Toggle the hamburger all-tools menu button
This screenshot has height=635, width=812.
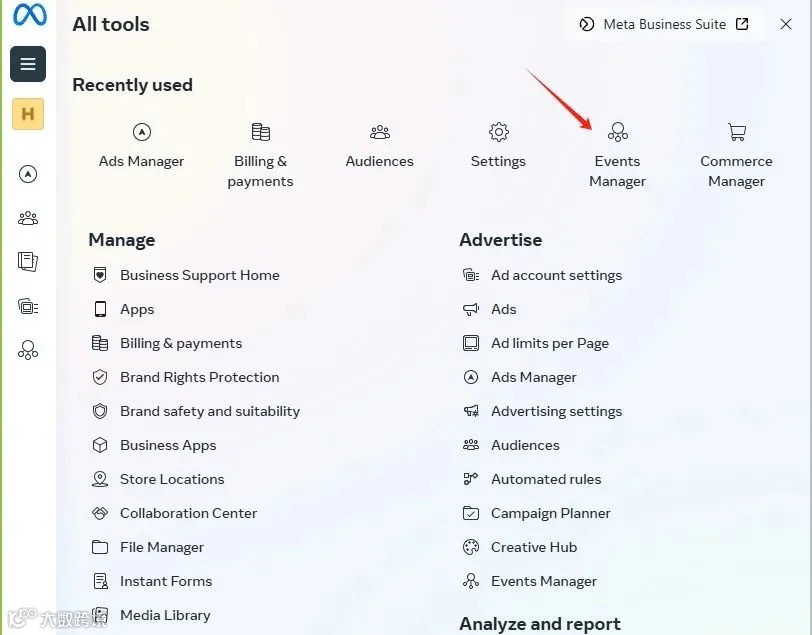[x=28, y=64]
